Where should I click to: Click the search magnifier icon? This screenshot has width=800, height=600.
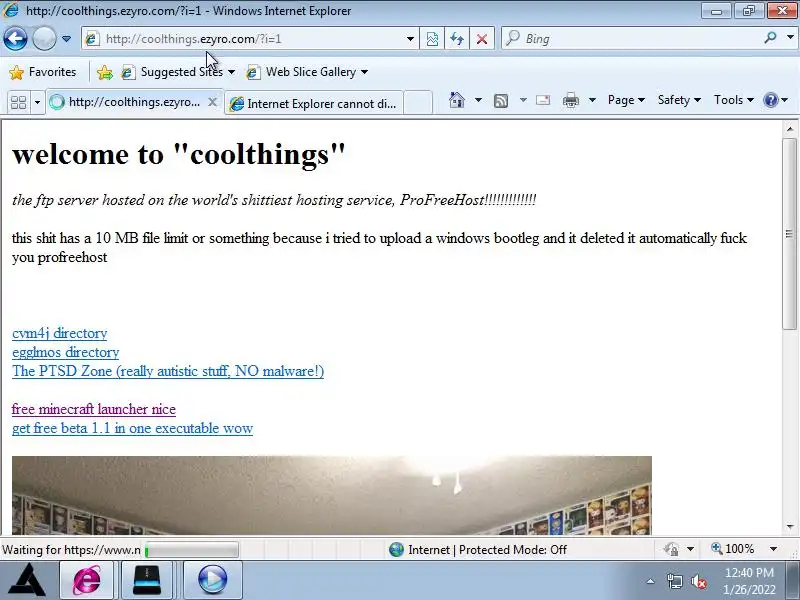(x=770, y=38)
